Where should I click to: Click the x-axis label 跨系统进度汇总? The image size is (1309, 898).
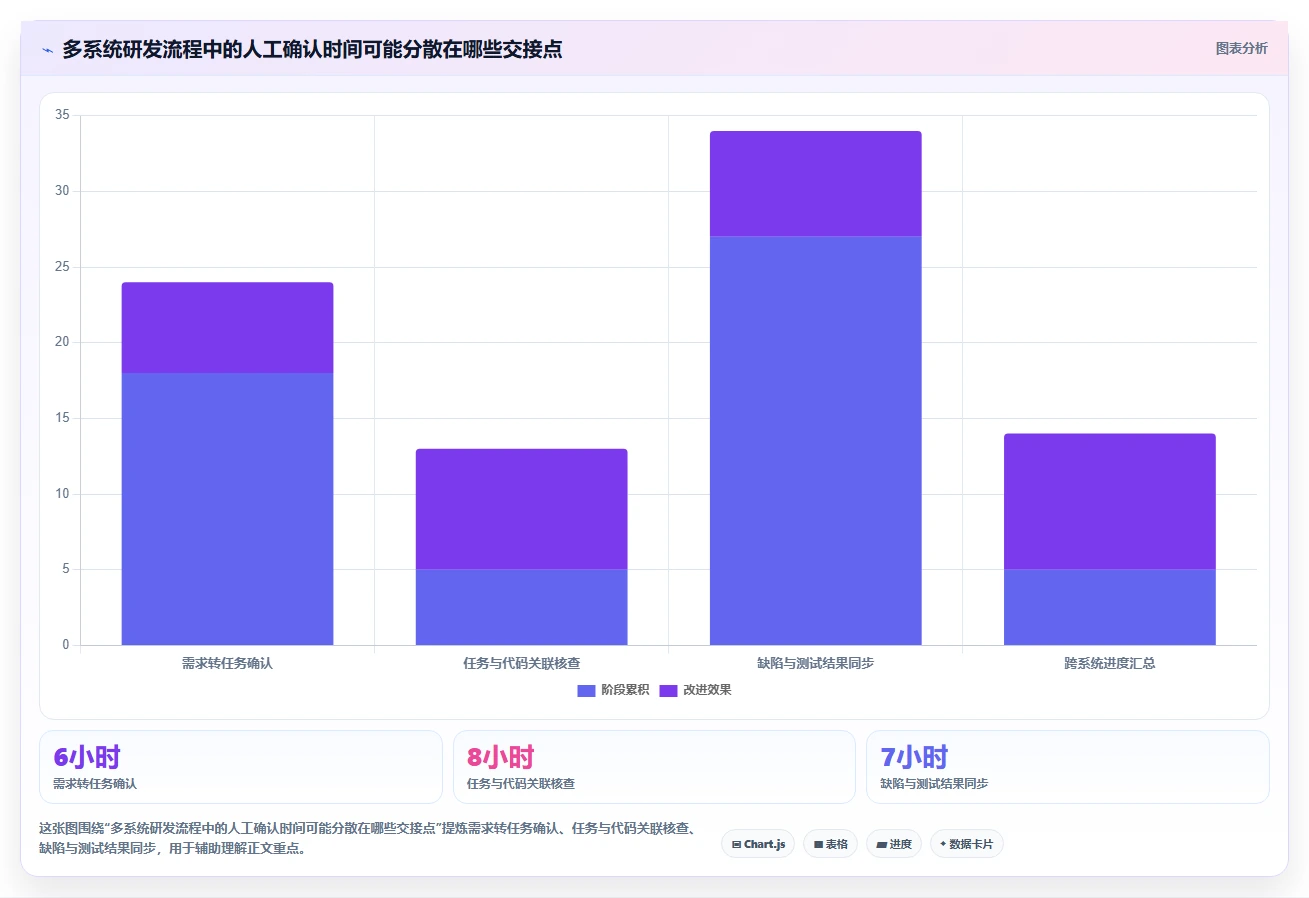tap(1109, 663)
